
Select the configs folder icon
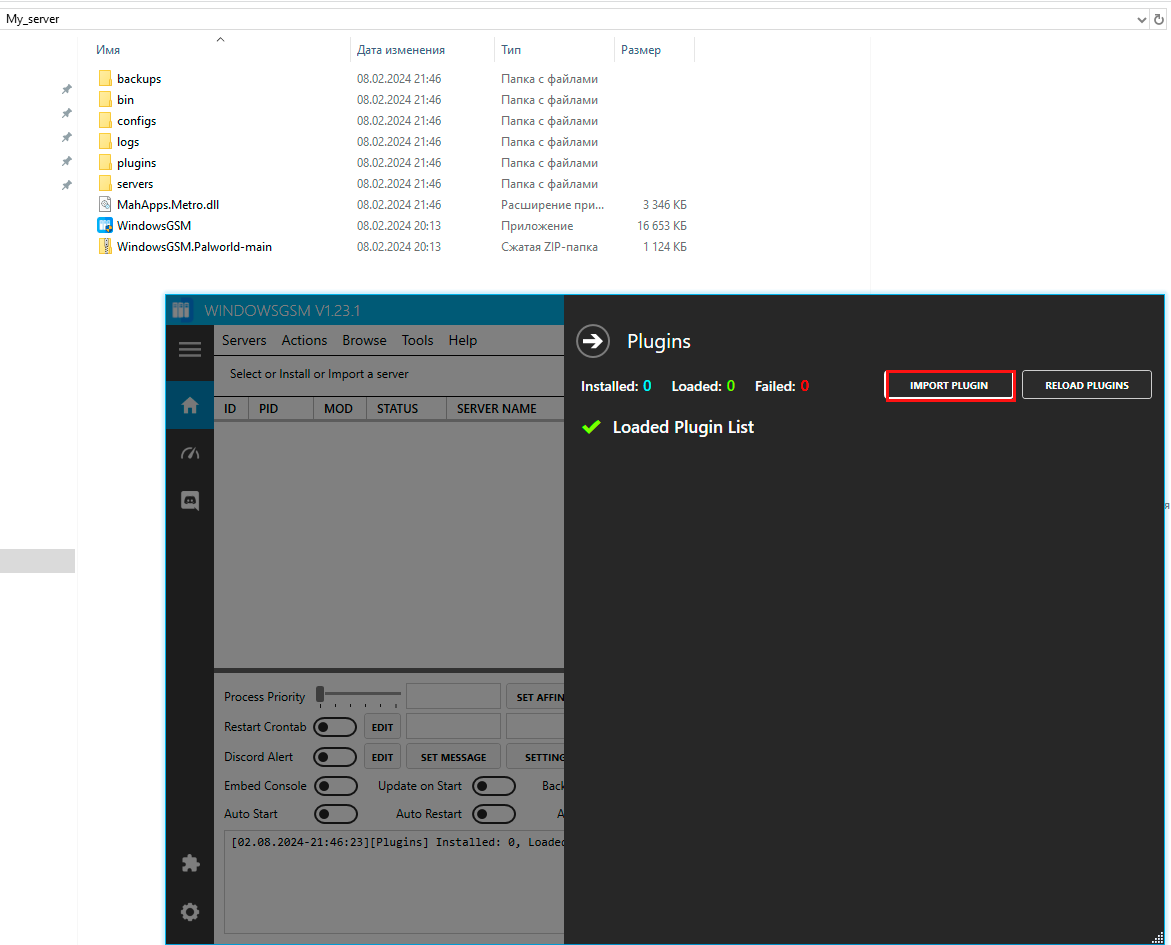[105, 120]
